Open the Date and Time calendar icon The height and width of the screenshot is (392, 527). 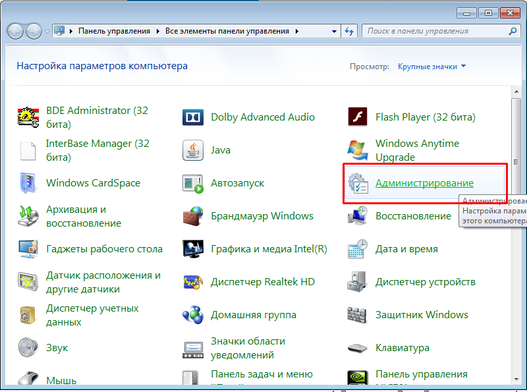click(358, 249)
